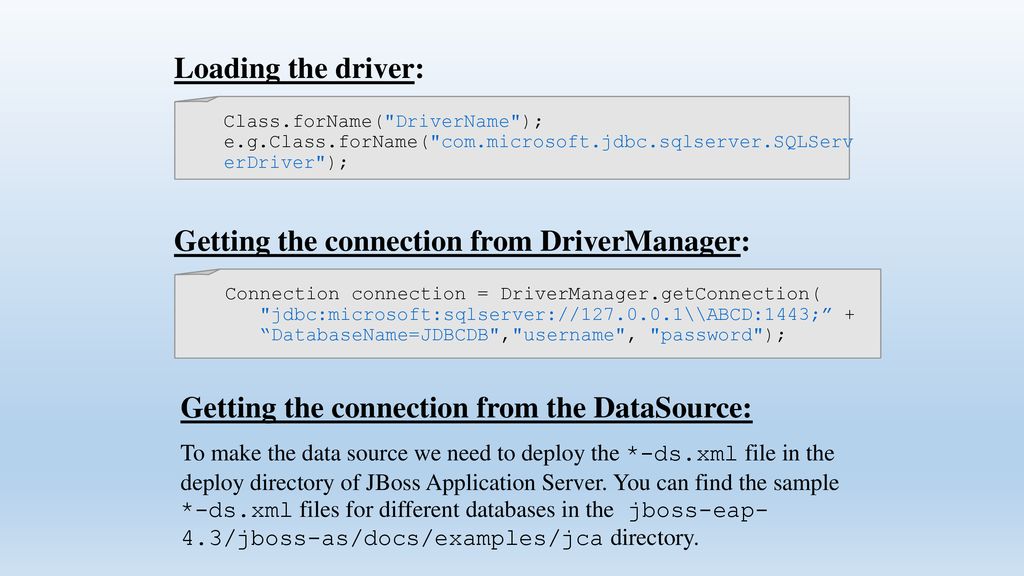Click DriverManager.getConnection( in the code
This screenshot has height=576, width=1024.
tap(660, 294)
